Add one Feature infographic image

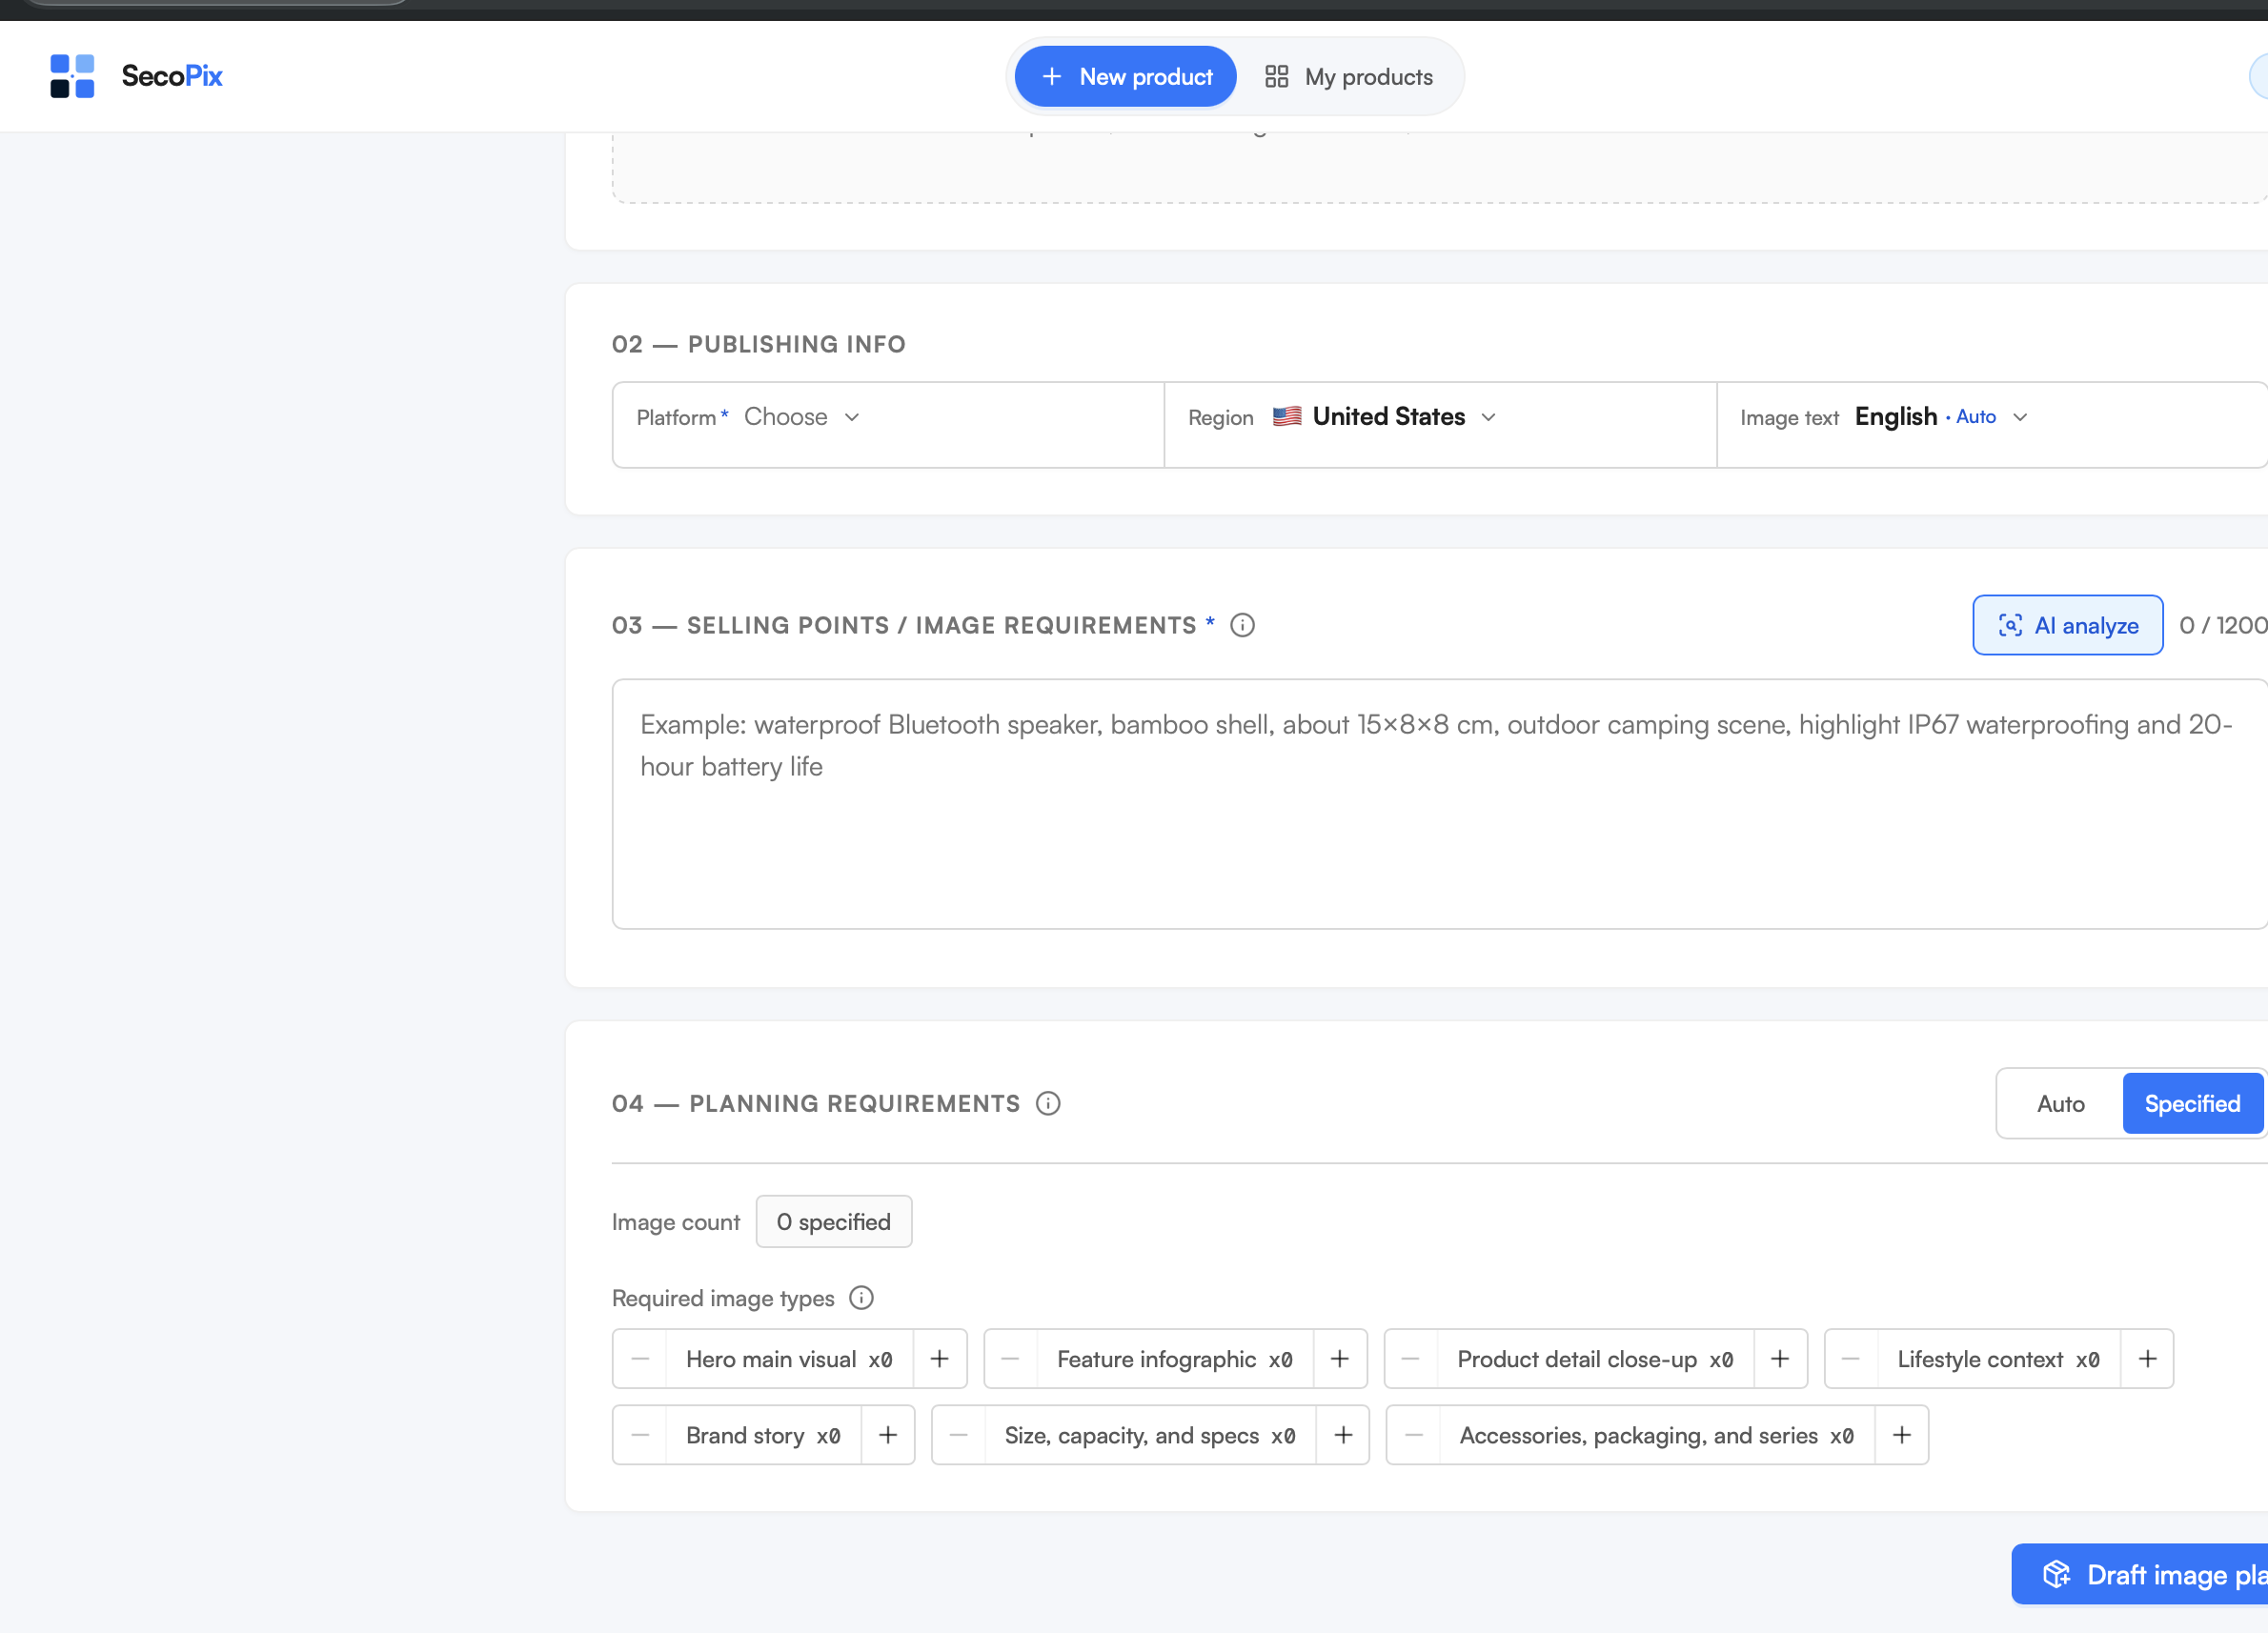click(x=1339, y=1359)
